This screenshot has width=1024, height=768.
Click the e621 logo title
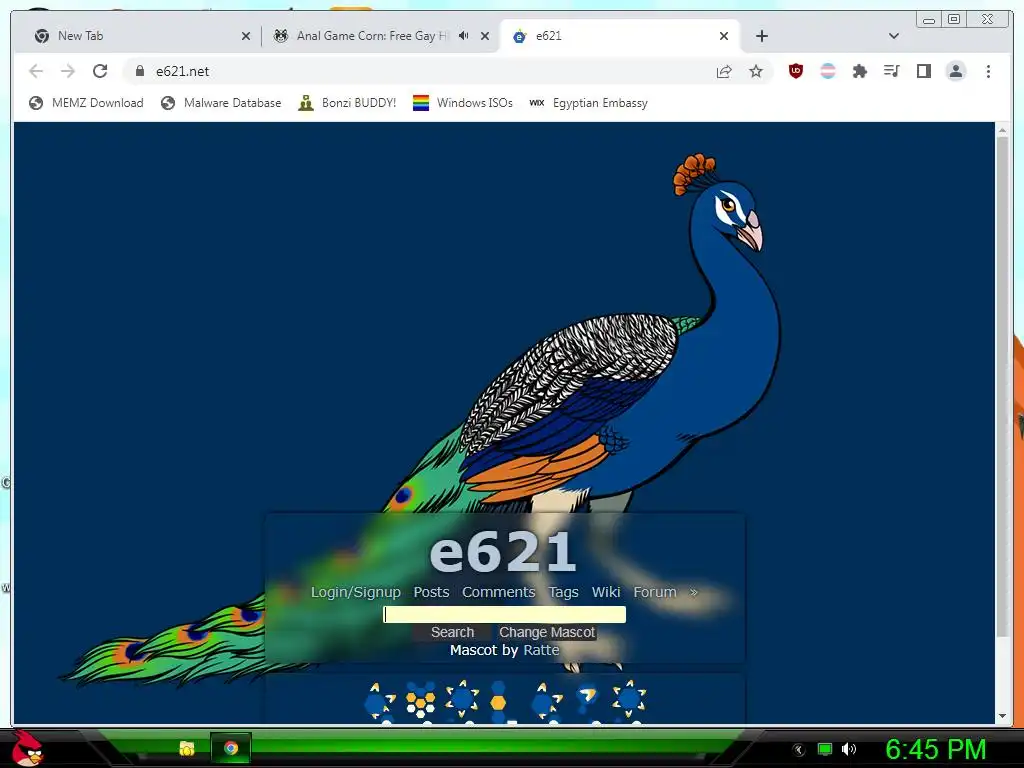click(x=503, y=552)
